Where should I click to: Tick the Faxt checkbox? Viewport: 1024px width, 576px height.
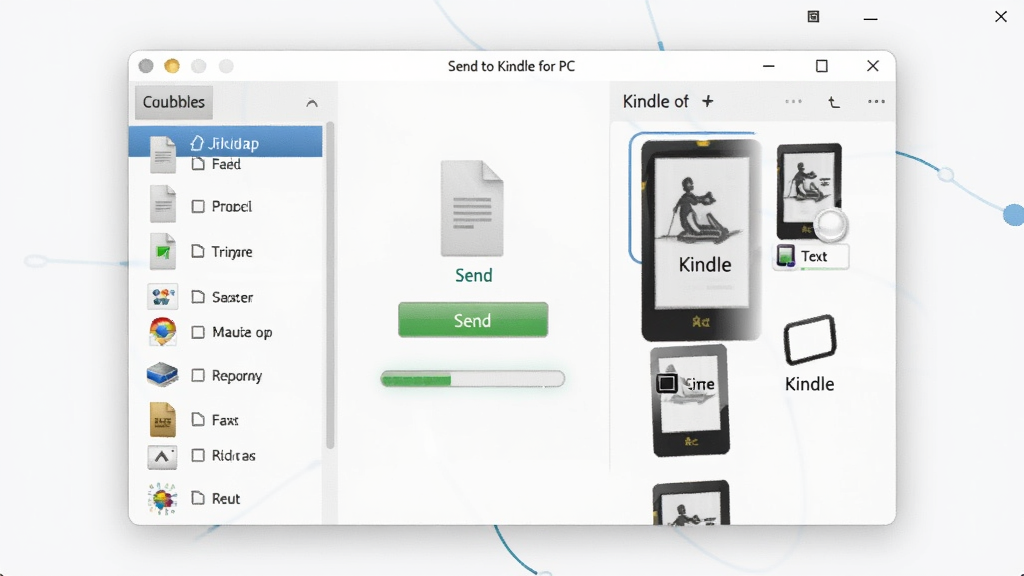click(x=198, y=419)
